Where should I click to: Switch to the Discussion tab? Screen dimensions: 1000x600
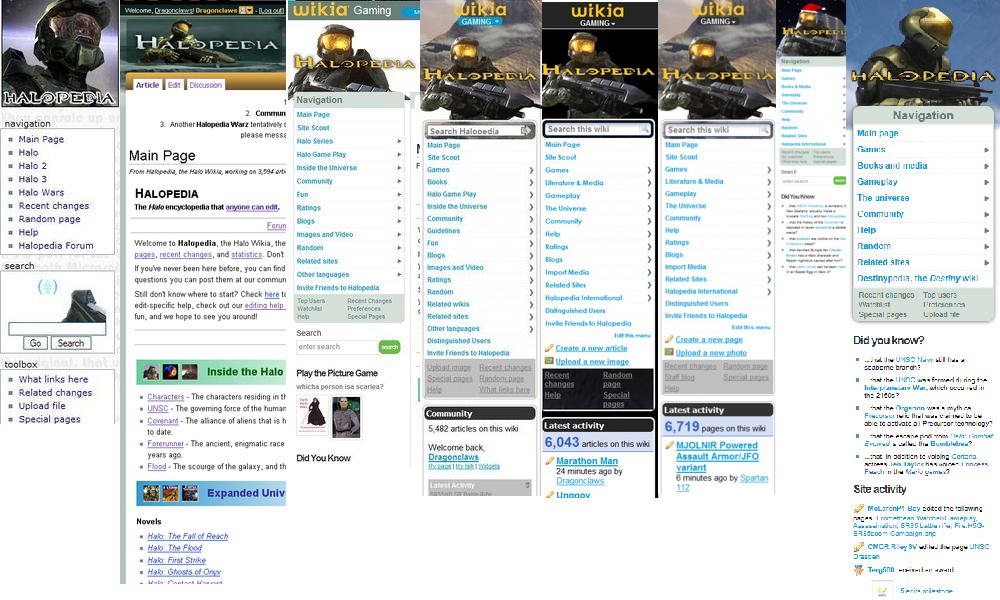pos(205,85)
